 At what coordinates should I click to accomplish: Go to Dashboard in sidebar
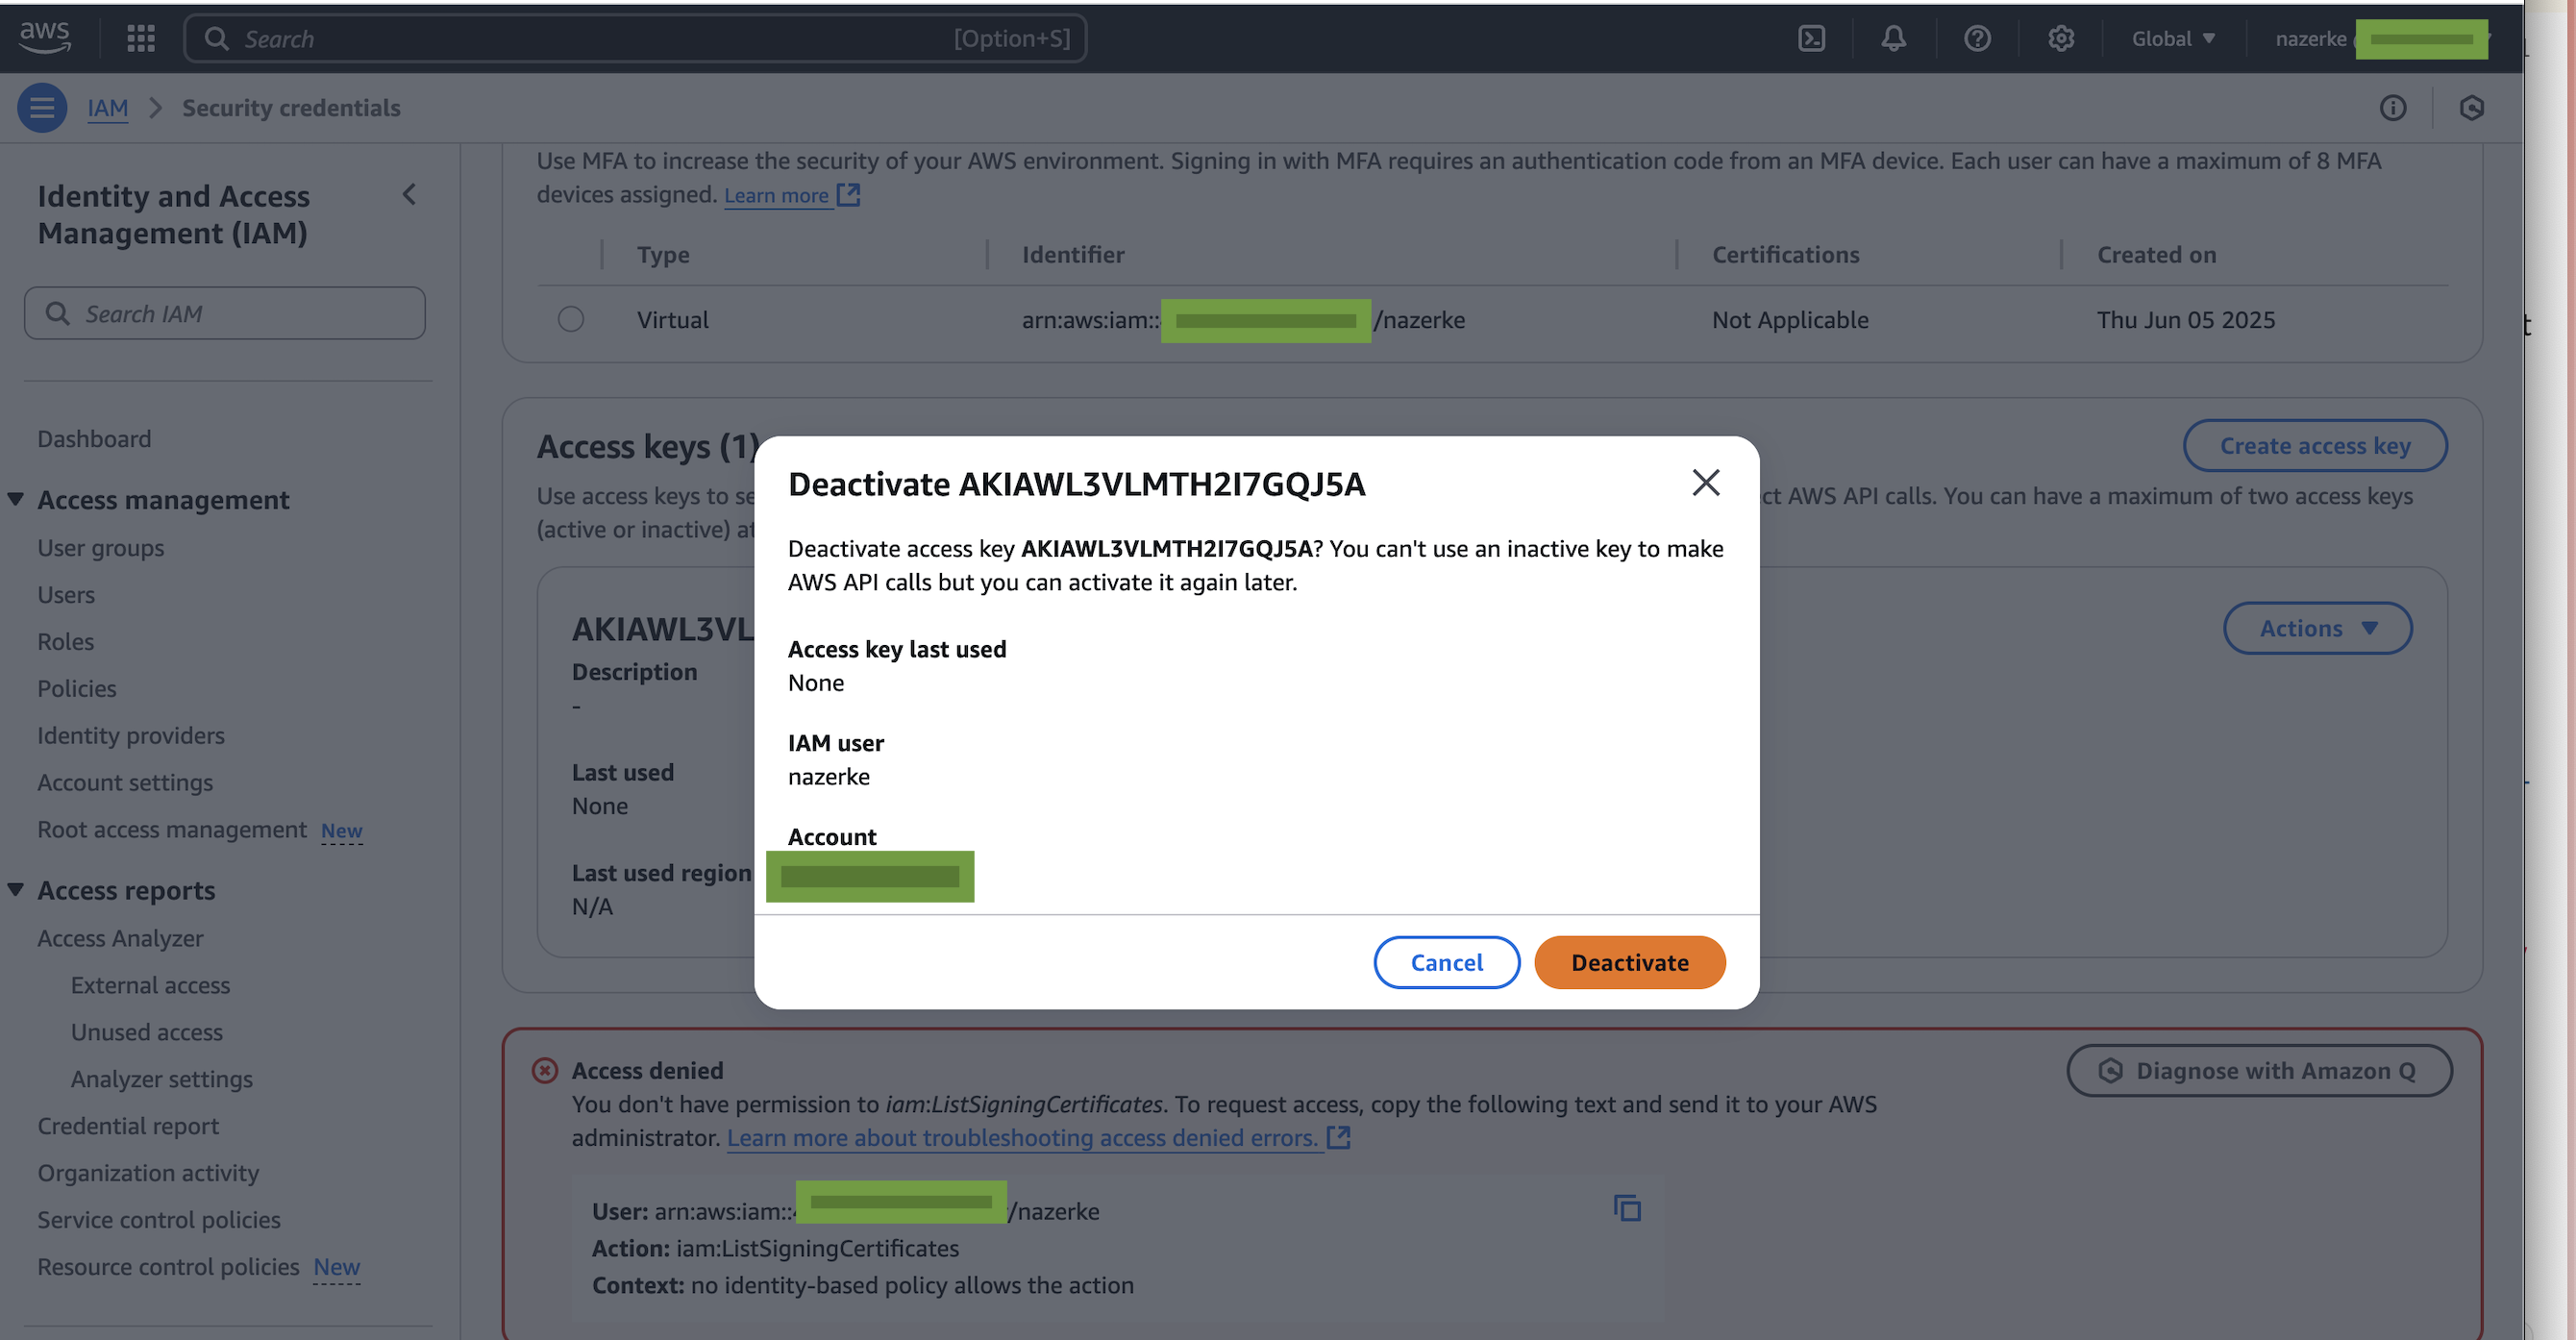94,439
